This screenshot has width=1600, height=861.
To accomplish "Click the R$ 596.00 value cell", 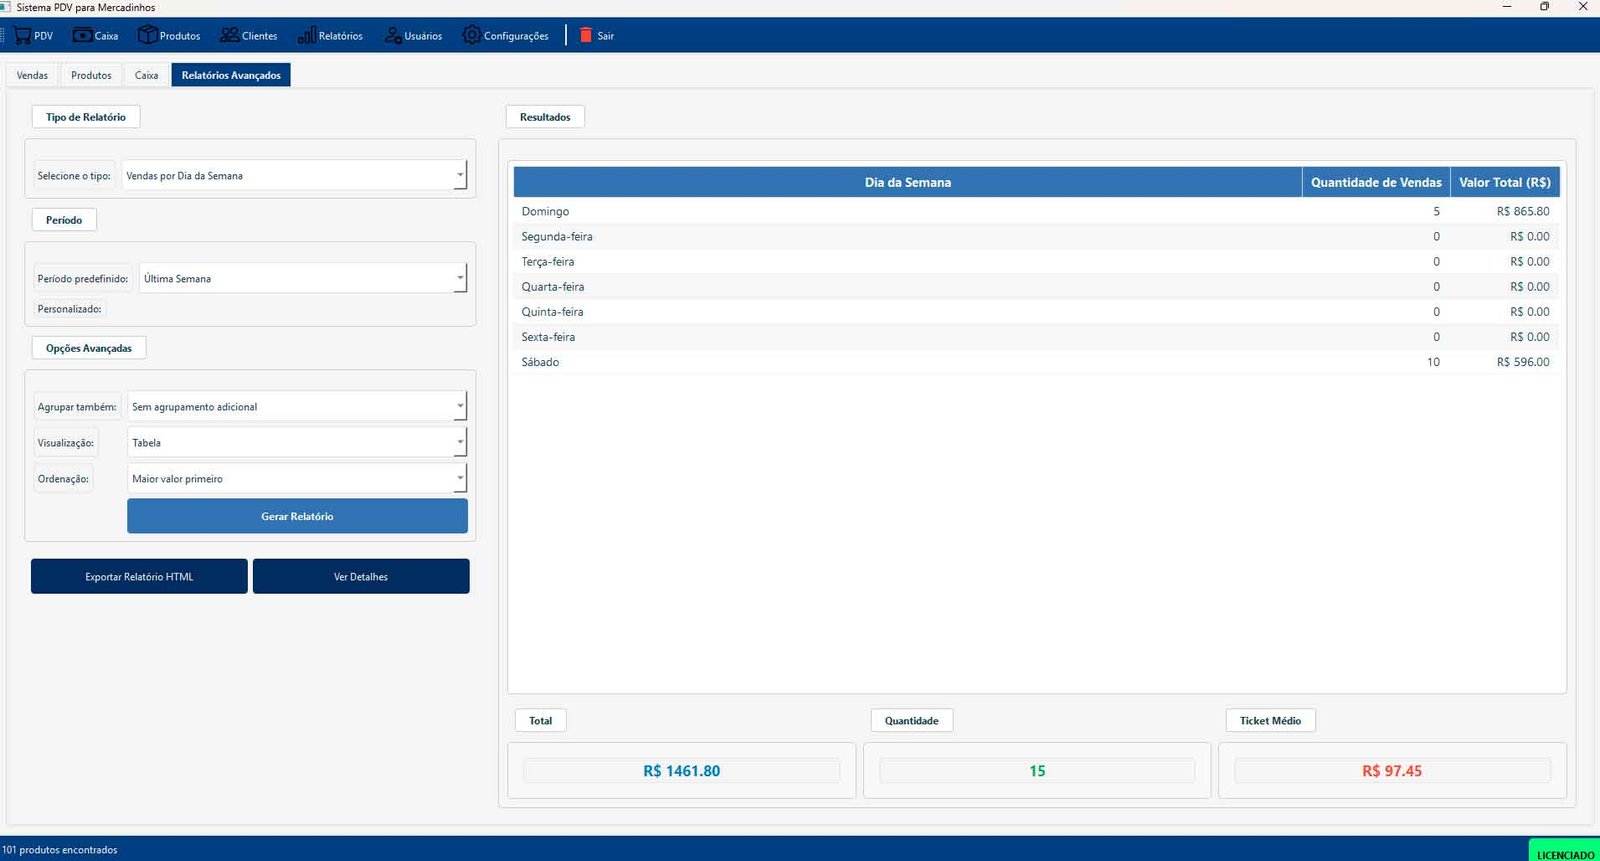I will pyautogui.click(x=1504, y=361).
